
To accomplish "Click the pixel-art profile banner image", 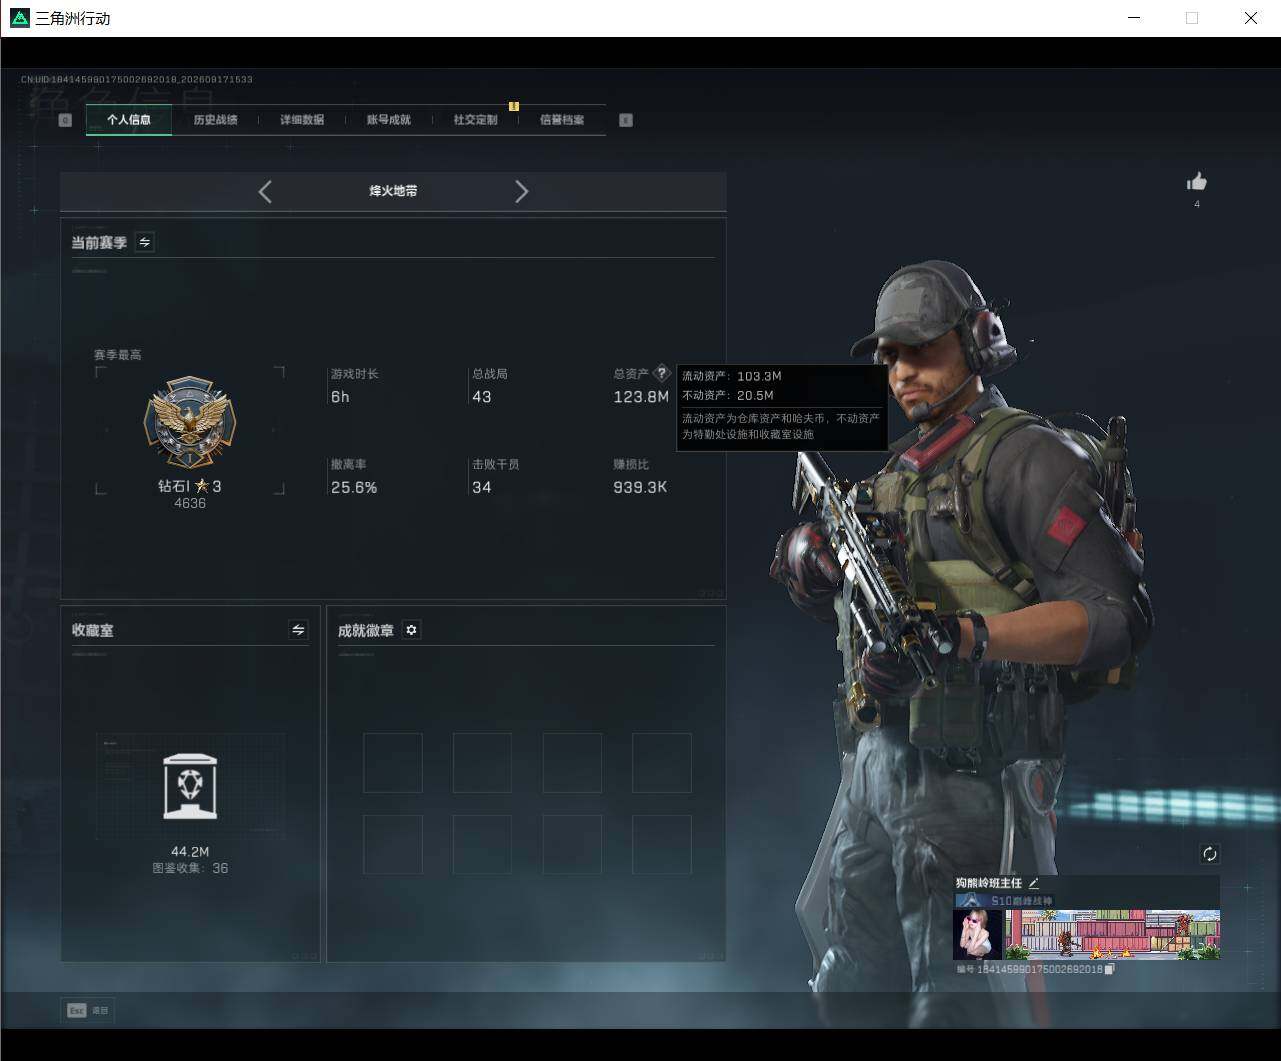I will click(1112, 934).
